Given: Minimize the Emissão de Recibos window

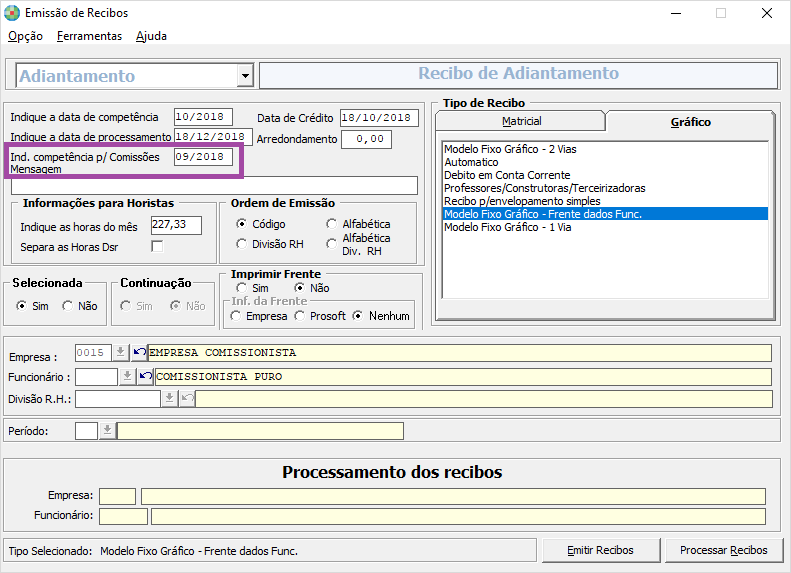Looking at the screenshot, I should tap(676, 13).
